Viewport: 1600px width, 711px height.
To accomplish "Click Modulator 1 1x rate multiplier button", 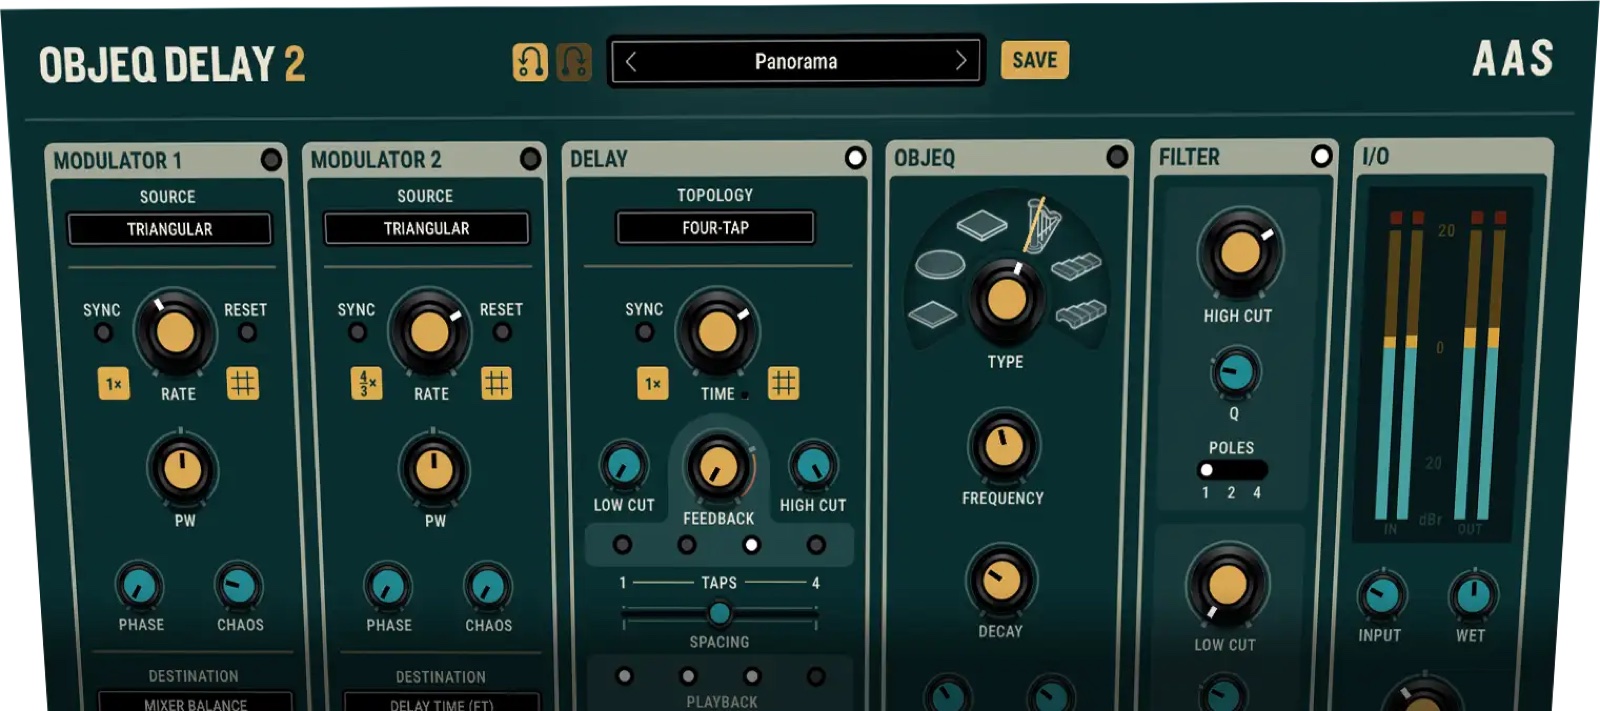I will pos(114,384).
